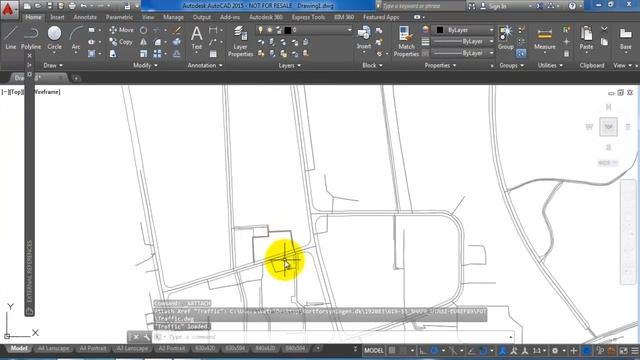640x360 pixels.
Task: Expand the Draw panel
Action: tap(53, 65)
